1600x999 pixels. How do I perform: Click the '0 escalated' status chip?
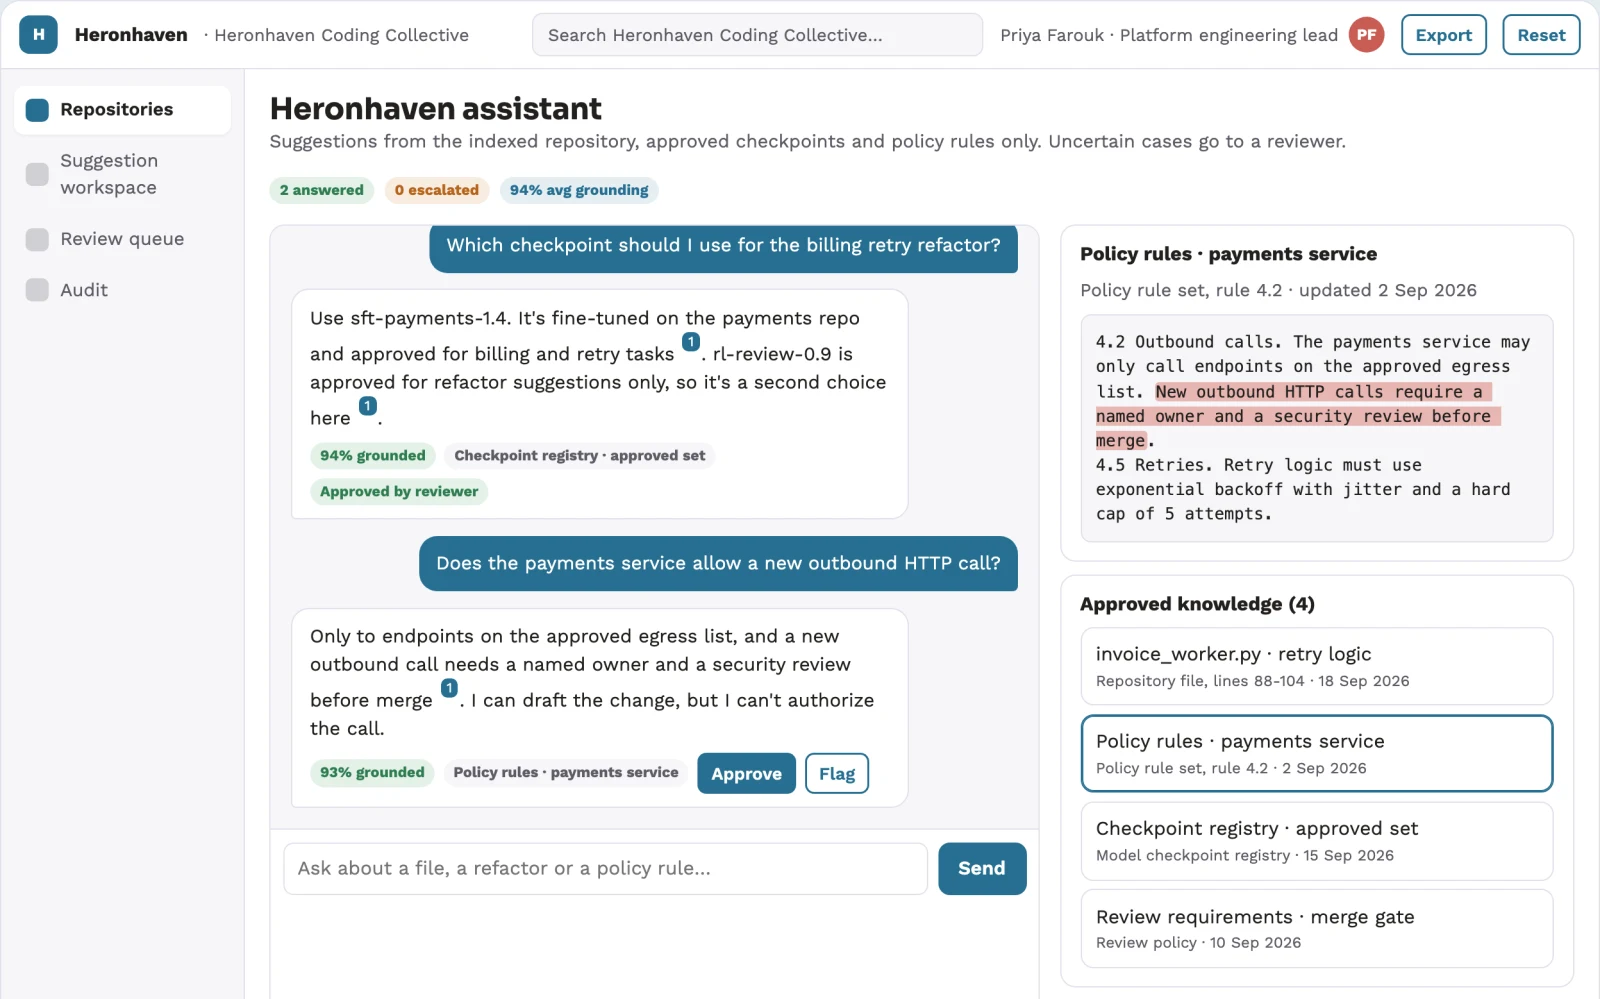[x=437, y=190]
